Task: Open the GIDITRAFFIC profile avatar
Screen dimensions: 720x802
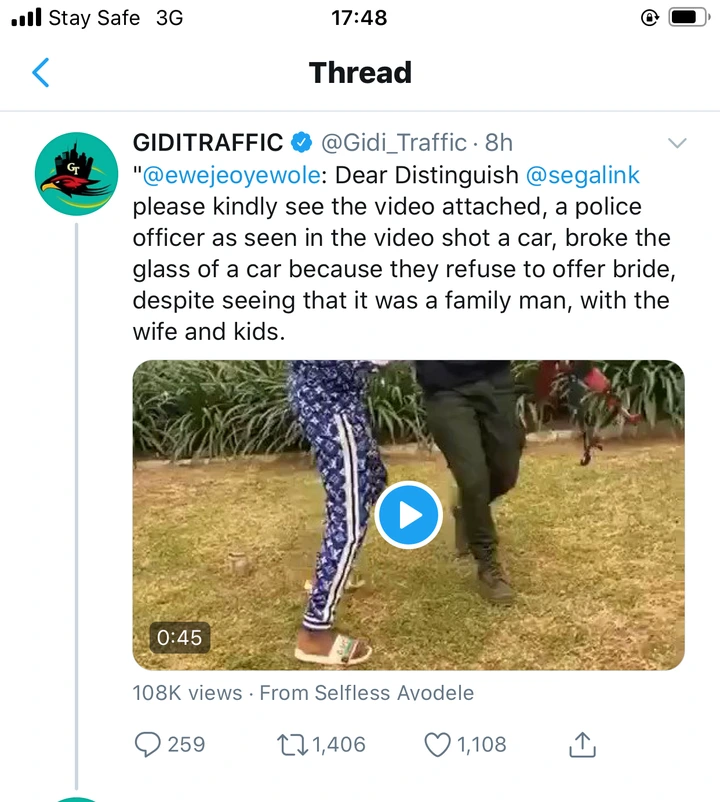Action: click(76, 174)
